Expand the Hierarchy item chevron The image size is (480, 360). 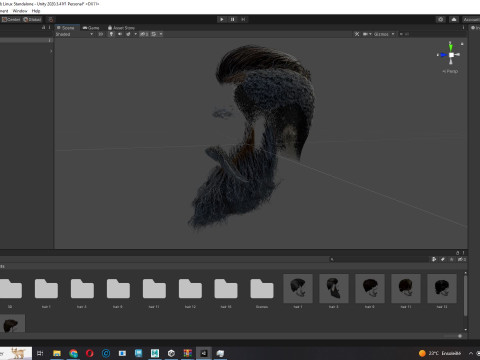click(51, 51)
